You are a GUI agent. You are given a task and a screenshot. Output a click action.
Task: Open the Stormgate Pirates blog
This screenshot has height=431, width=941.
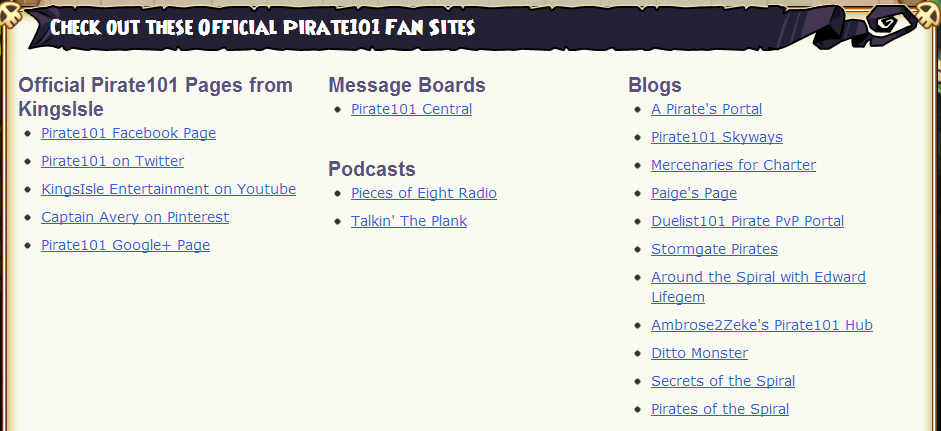click(x=714, y=249)
